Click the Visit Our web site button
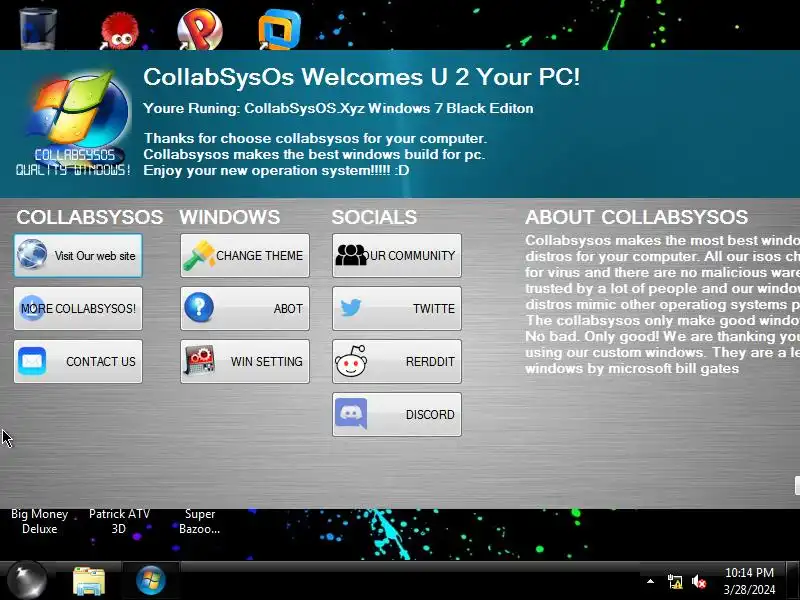 (x=78, y=256)
